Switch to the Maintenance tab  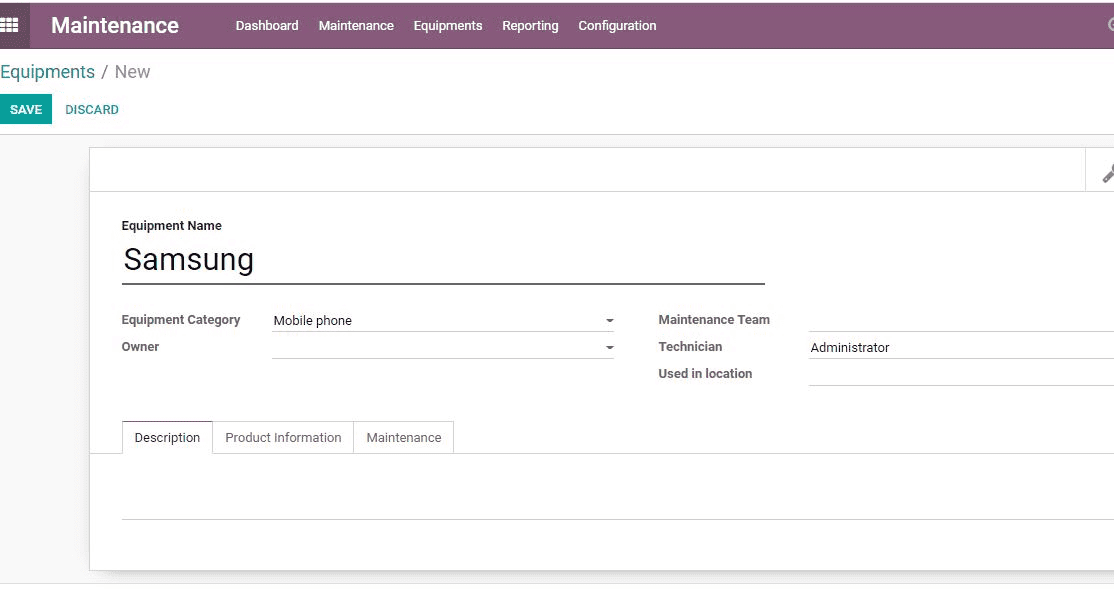pyautogui.click(x=404, y=438)
